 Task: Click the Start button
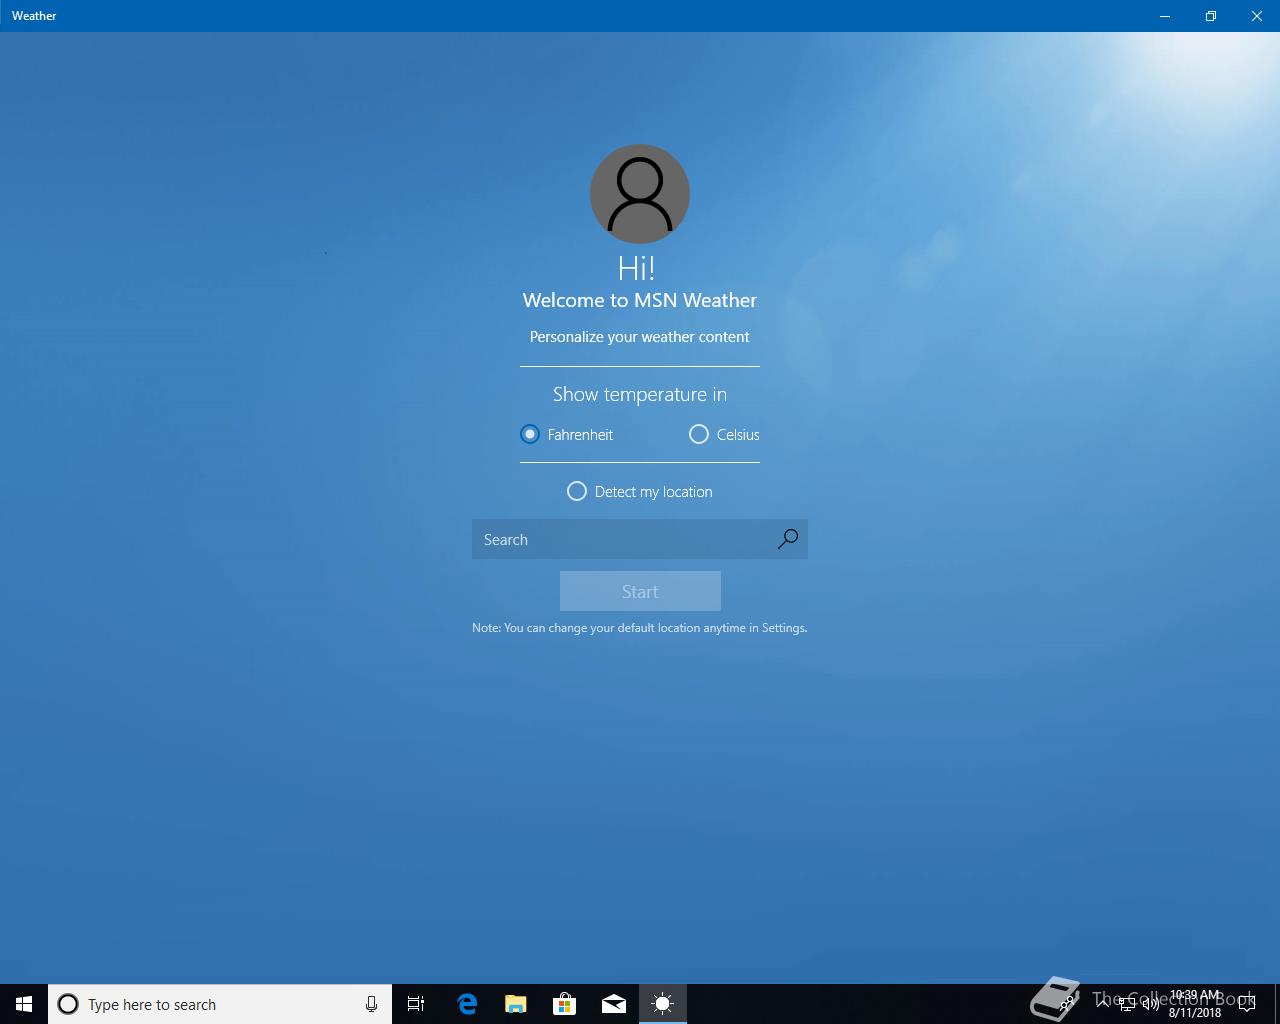click(640, 591)
